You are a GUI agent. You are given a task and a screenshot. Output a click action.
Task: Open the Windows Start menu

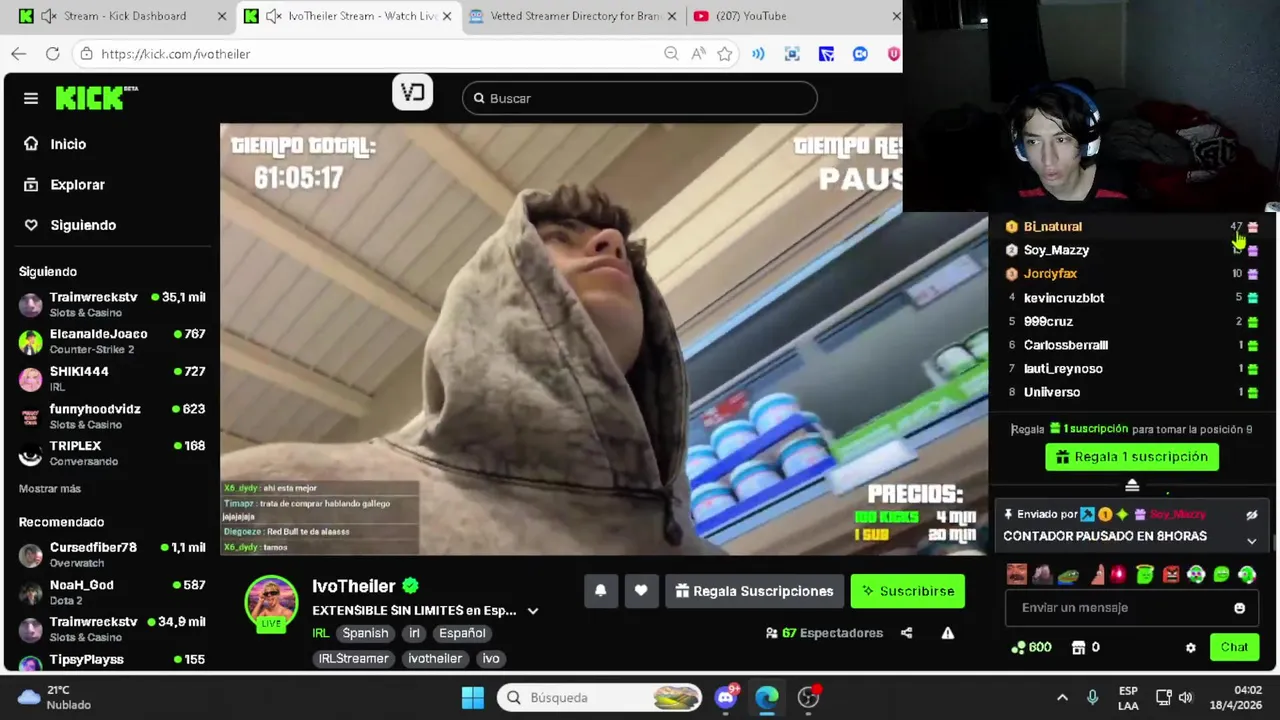pyautogui.click(x=473, y=697)
